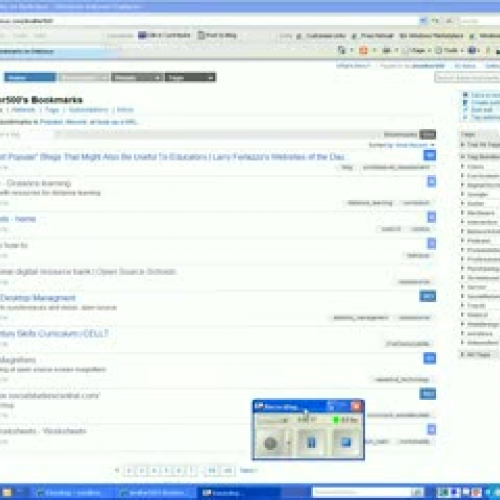
Task: Open the Tools menu in the command bar
Action: point(450,50)
